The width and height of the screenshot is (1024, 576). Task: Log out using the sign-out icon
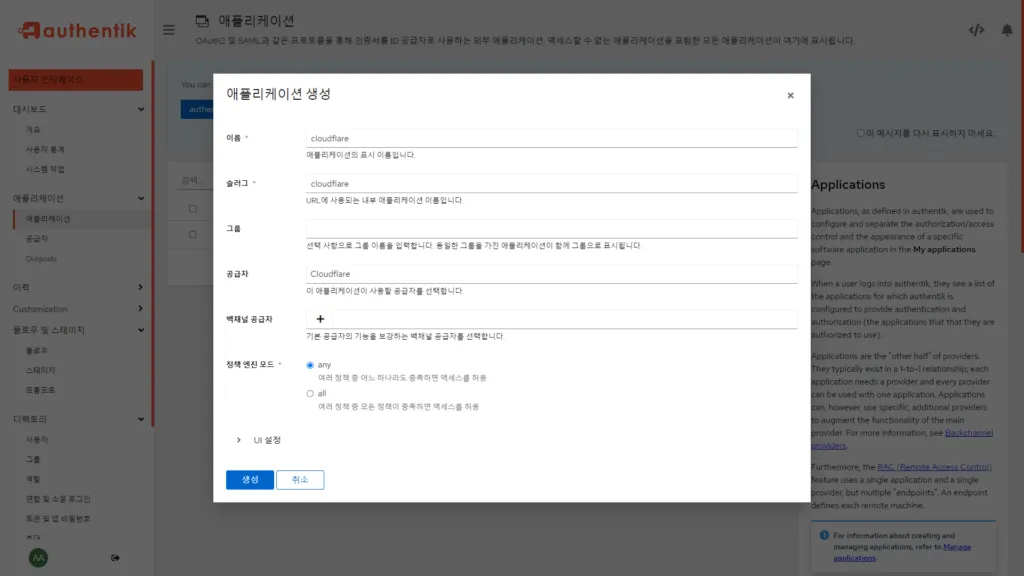pos(117,558)
